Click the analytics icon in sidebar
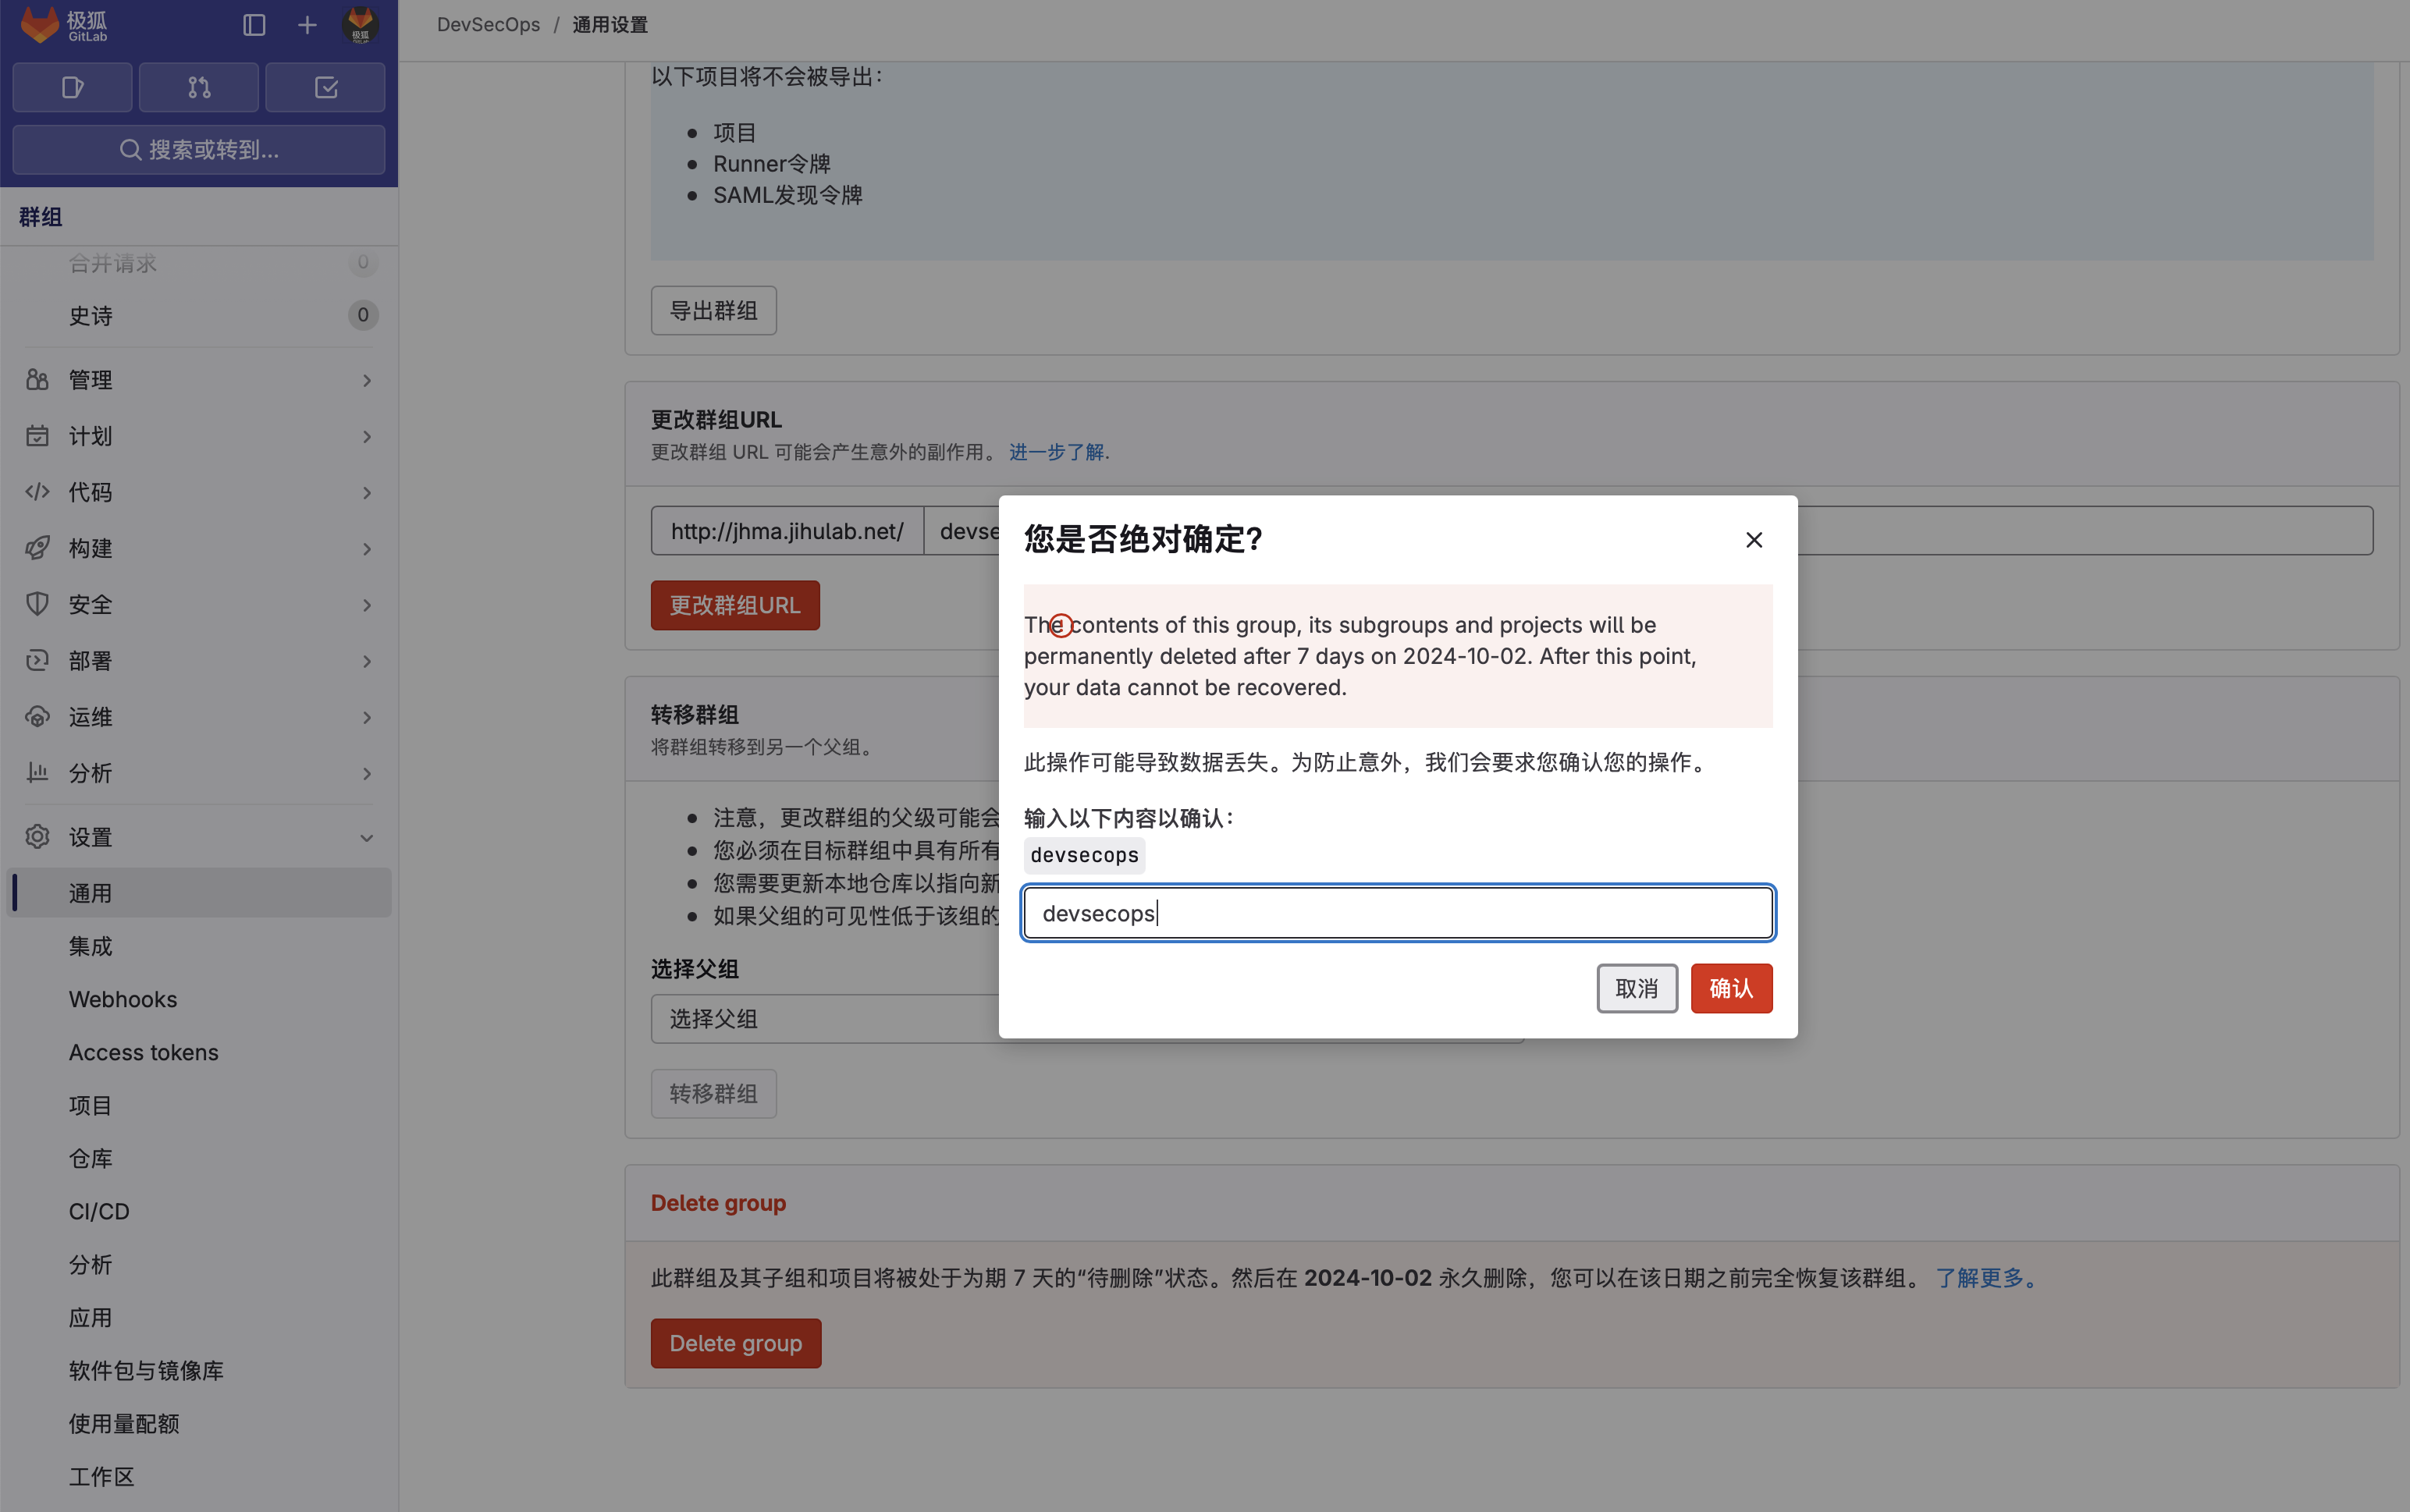 (x=37, y=772)
